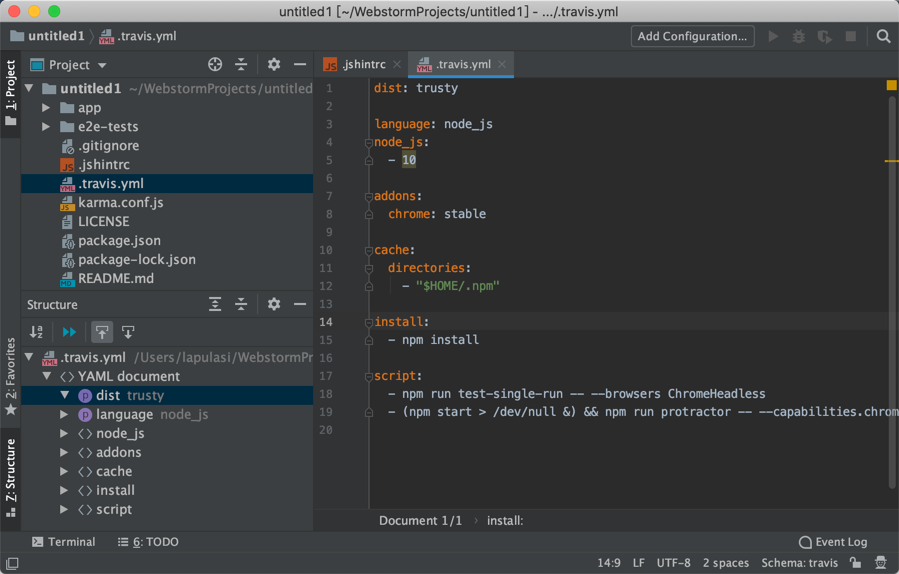Viewport: 899px width, 574px height.
Task: Click the inspector (Hector) icon
Action: point(881,563)
